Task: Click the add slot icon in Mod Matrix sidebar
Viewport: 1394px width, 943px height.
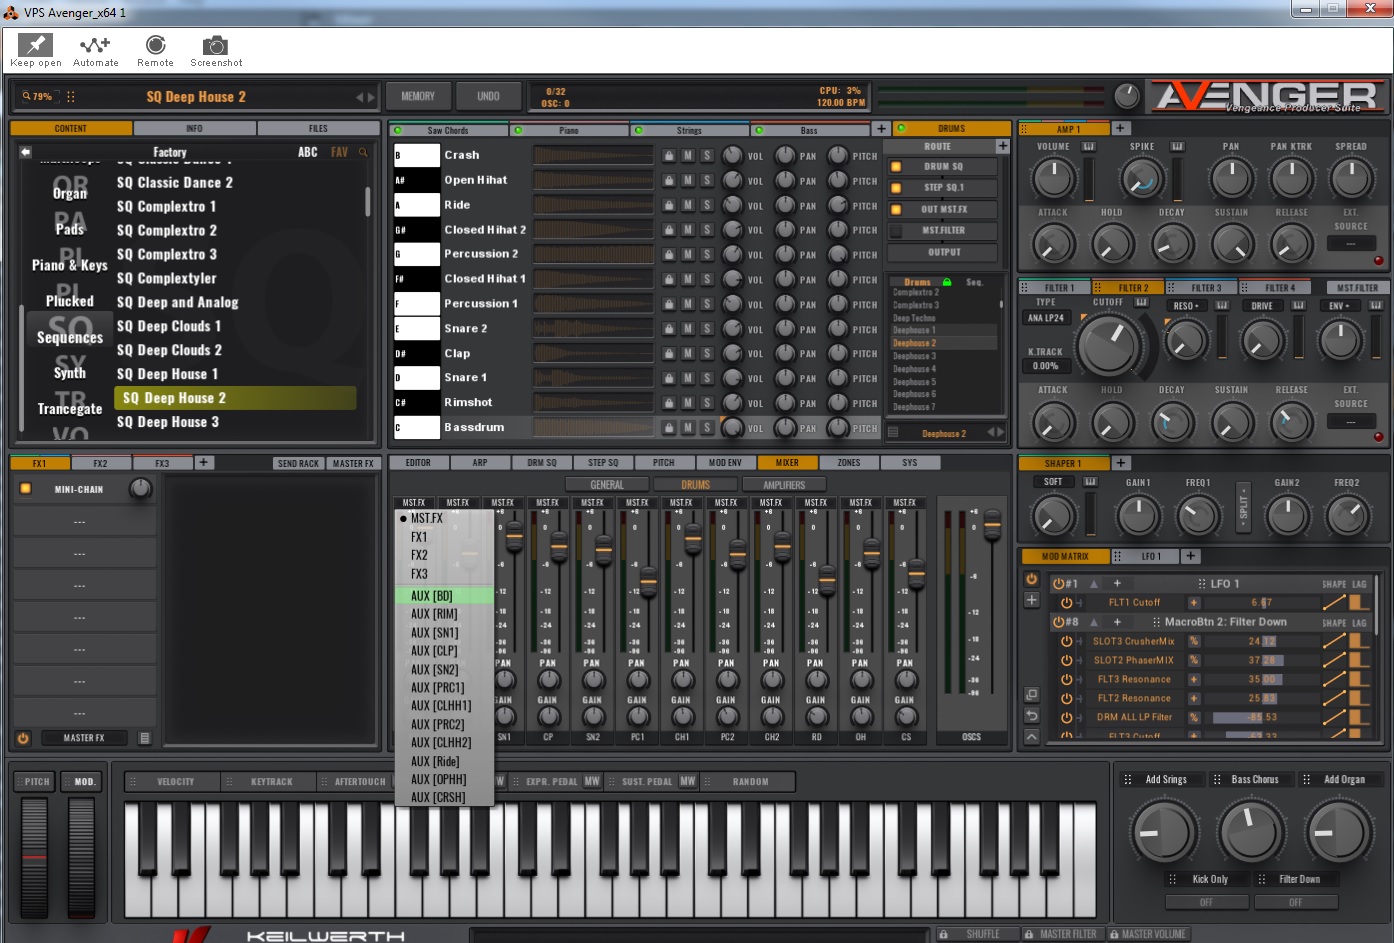Action: [1031, 600]
